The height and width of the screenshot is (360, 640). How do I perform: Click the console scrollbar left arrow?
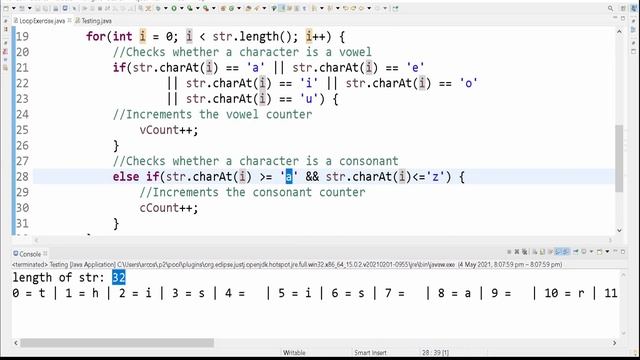click(16, 343)
